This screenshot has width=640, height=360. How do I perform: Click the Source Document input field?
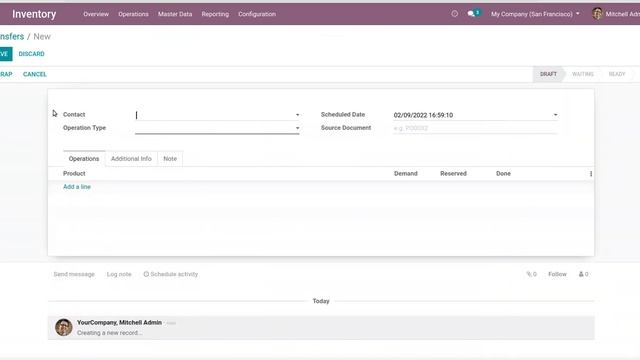click(x=475, y=128)
